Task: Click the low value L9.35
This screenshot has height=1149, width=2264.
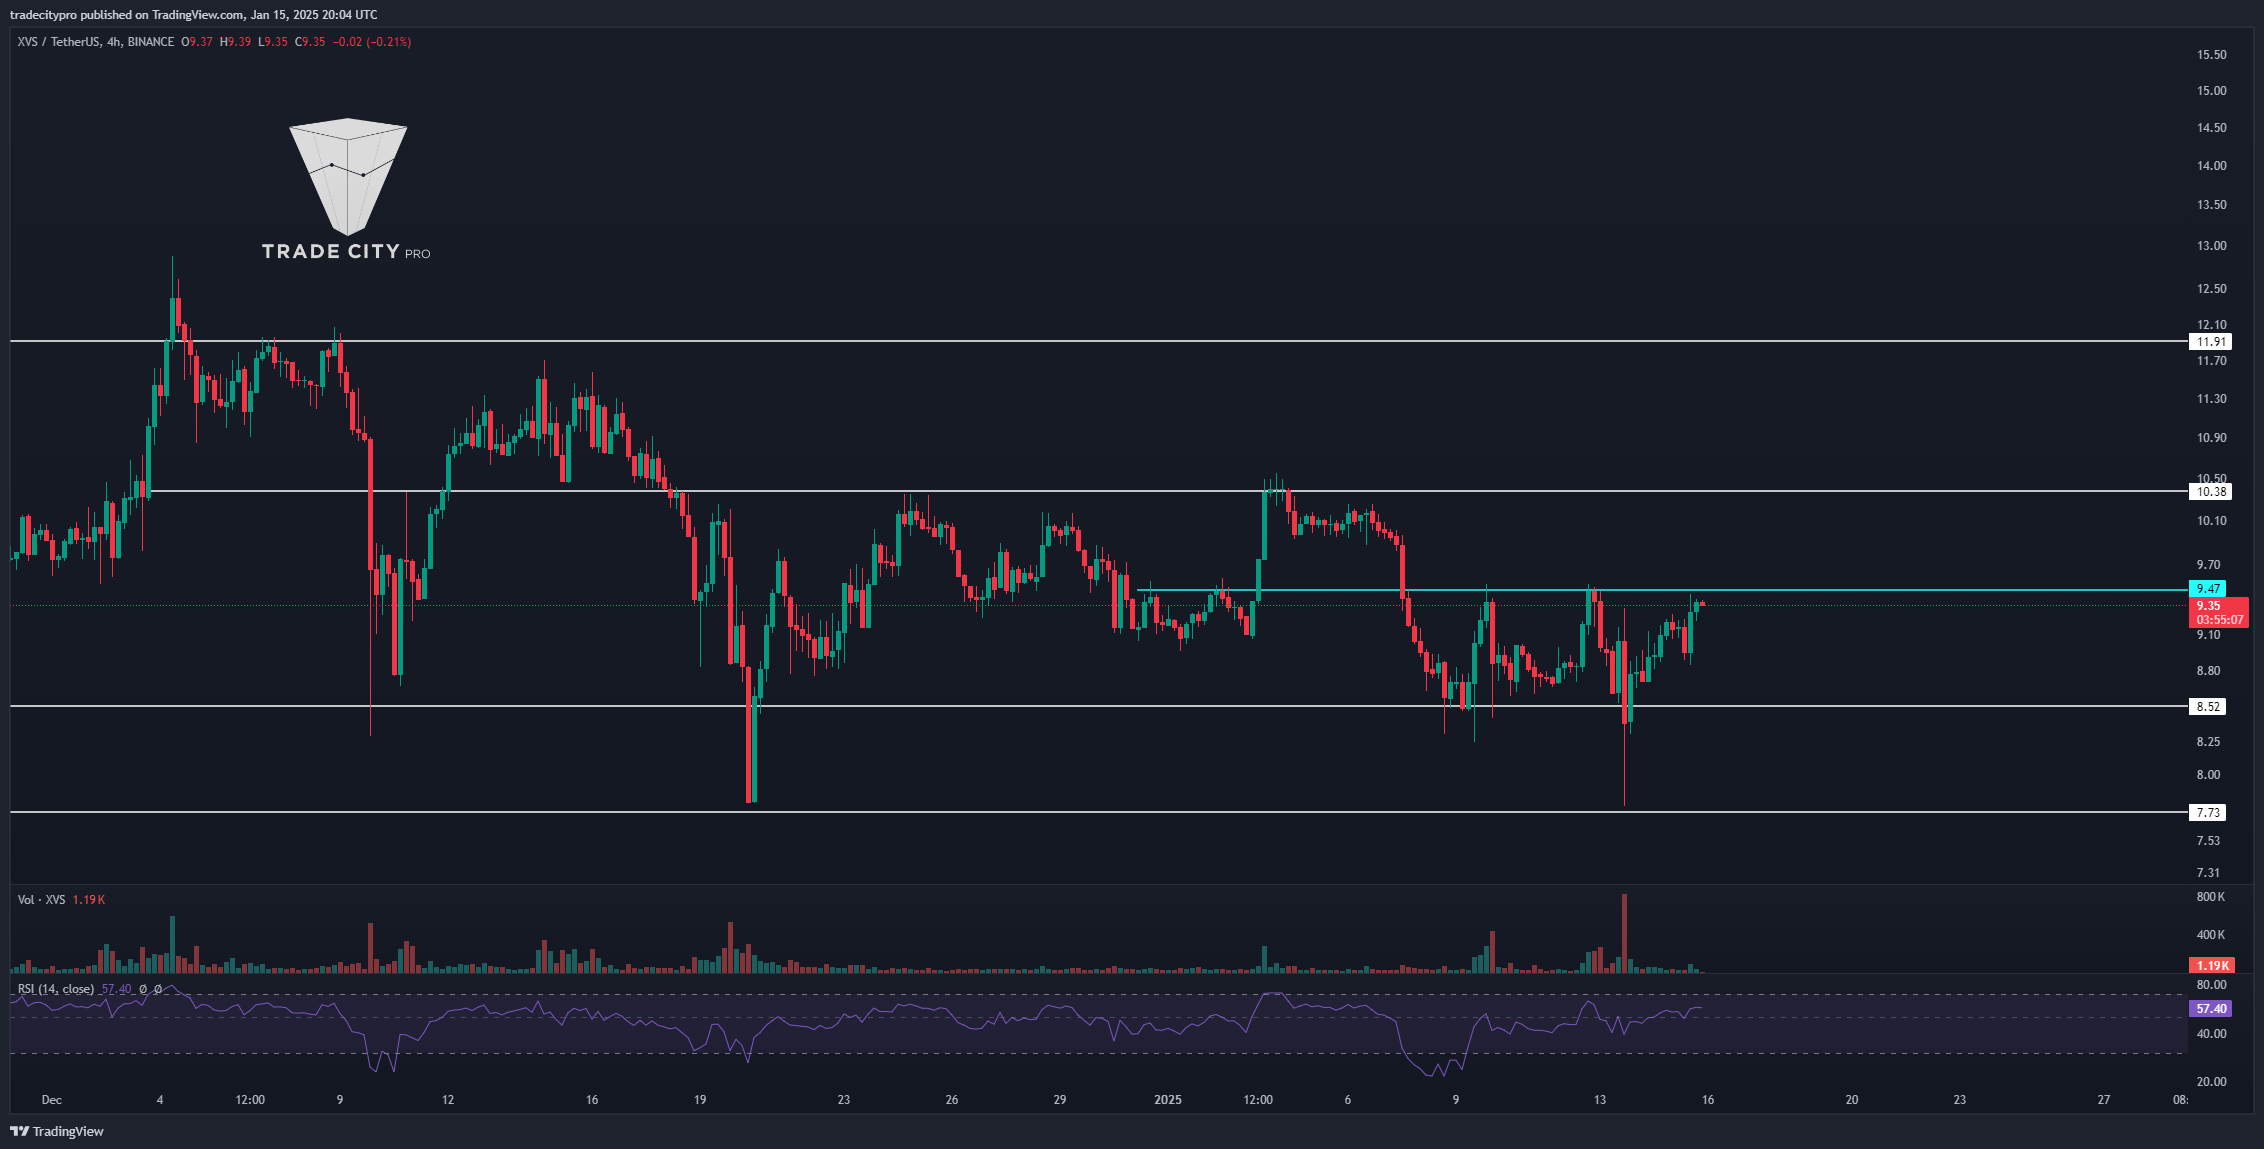Action: pos(273,42)
